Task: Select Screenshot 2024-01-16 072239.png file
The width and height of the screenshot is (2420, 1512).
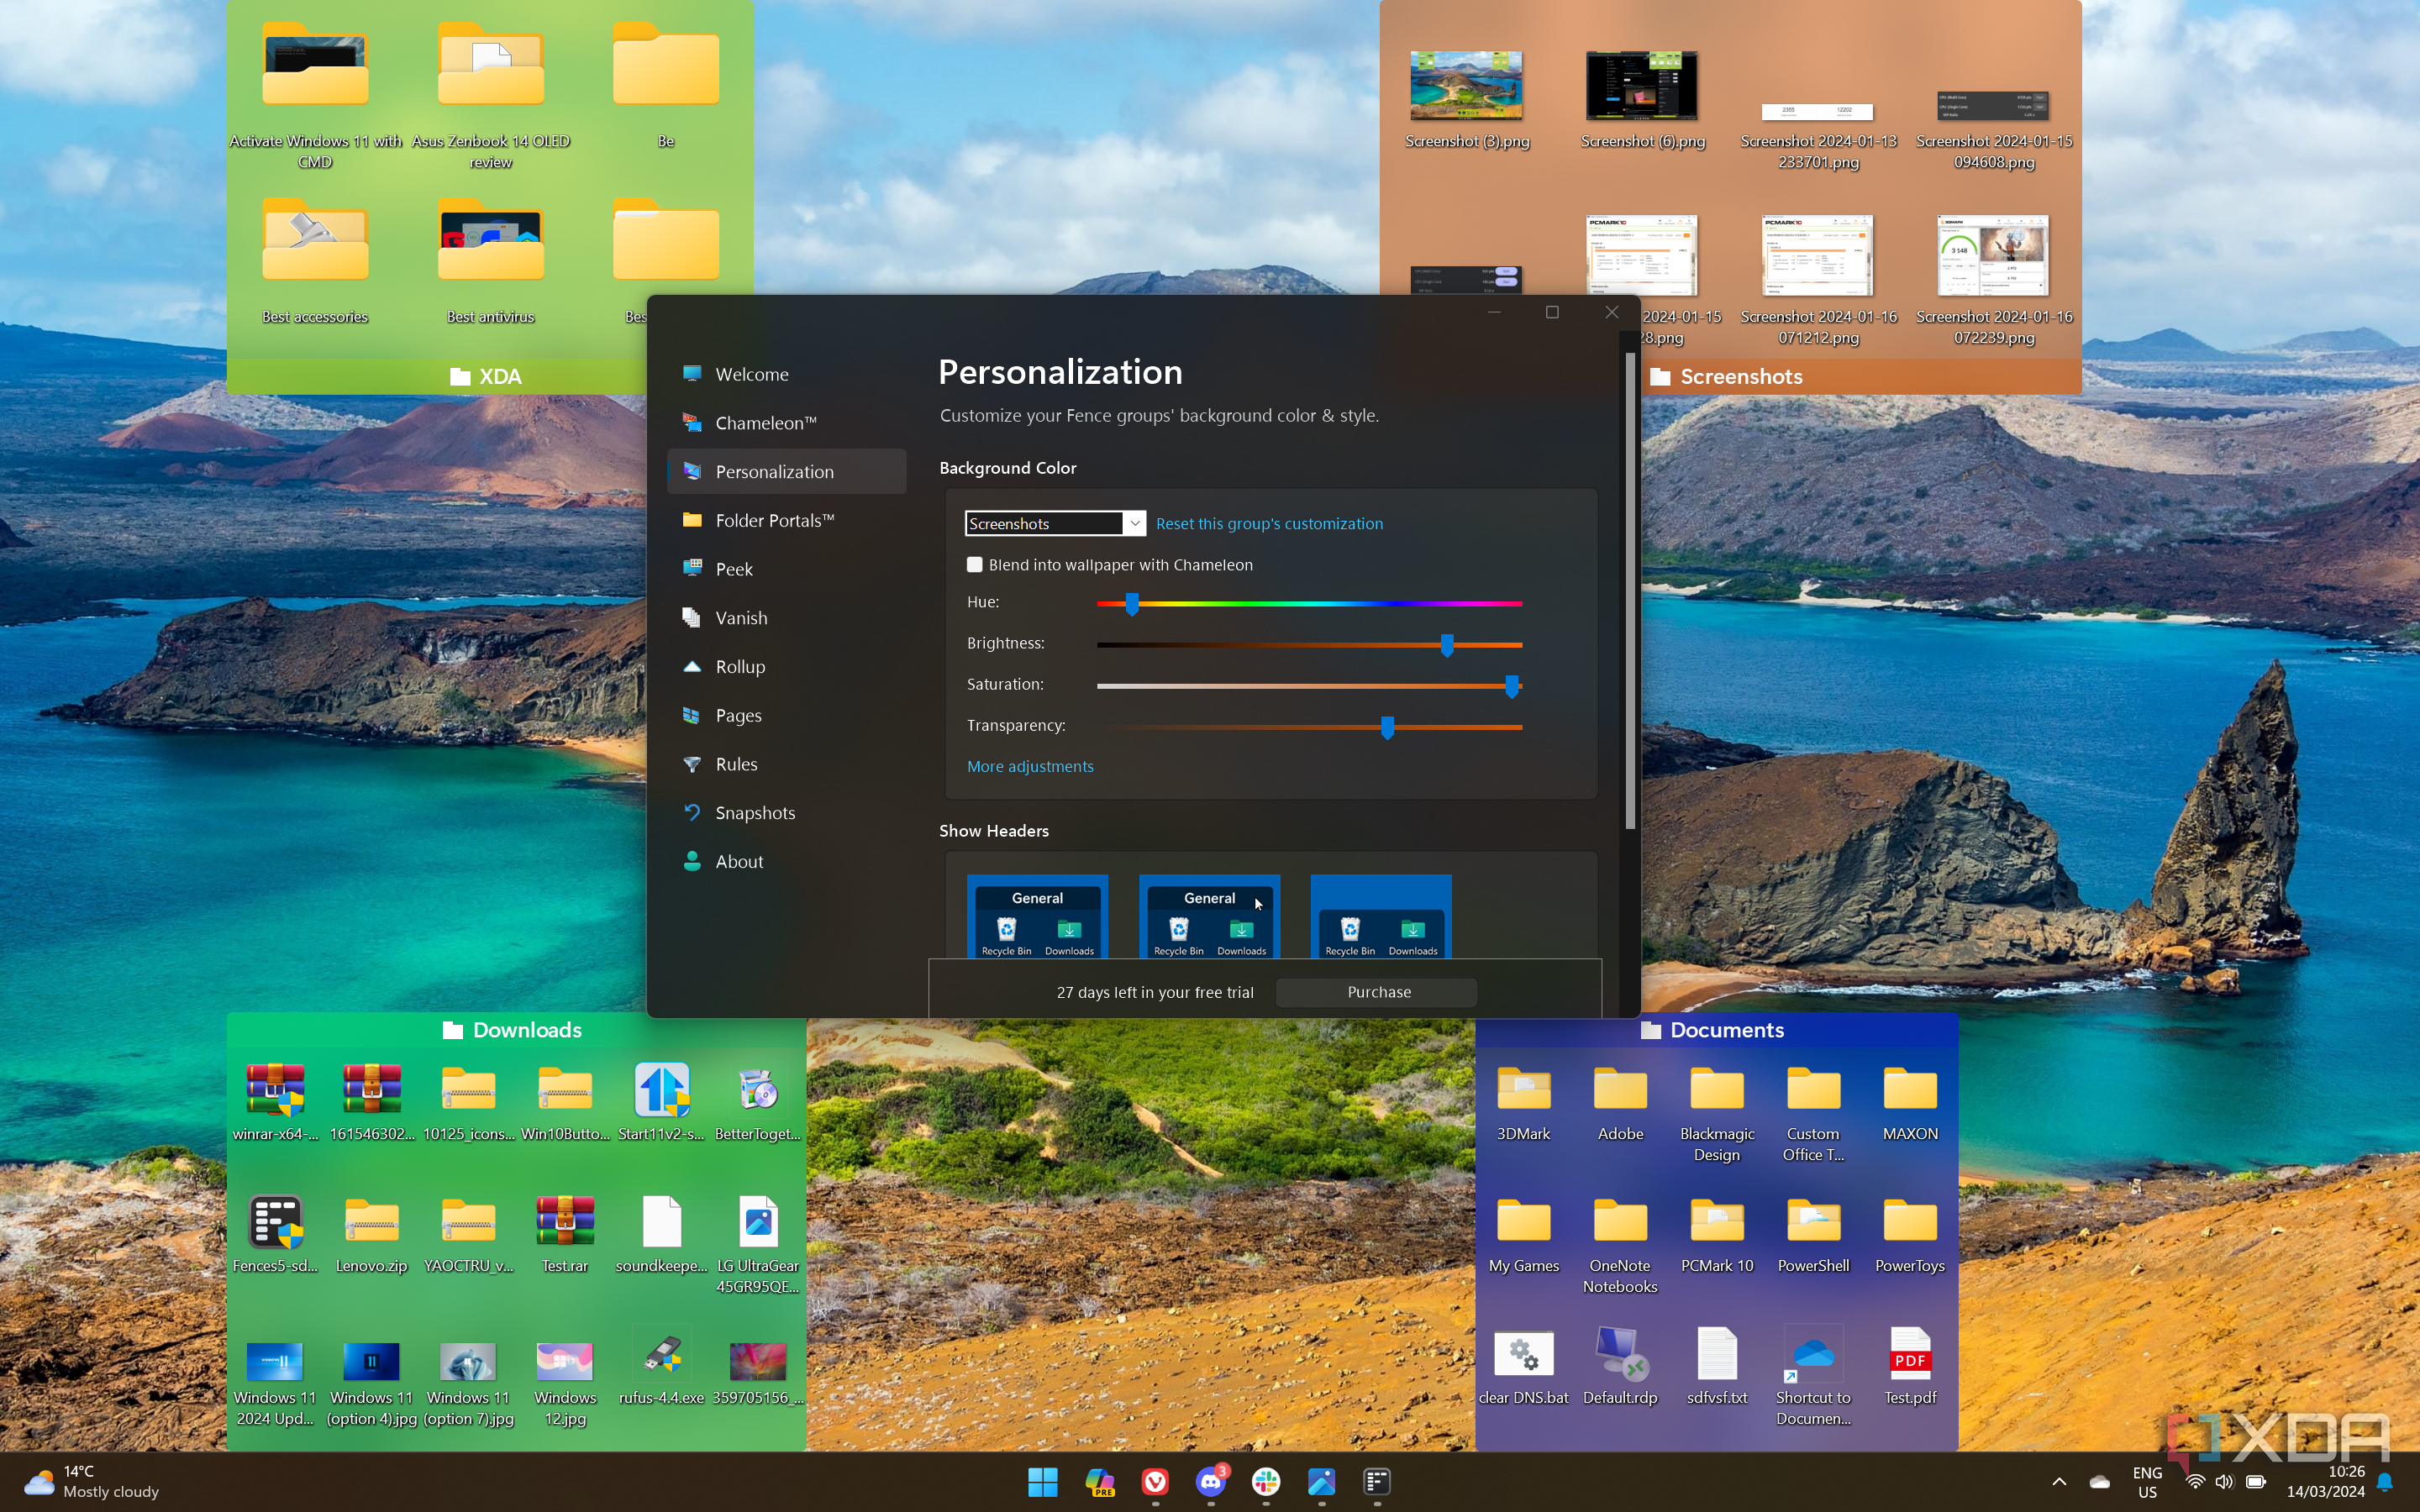Action: pyautogui.click(x=1993, y=280)
